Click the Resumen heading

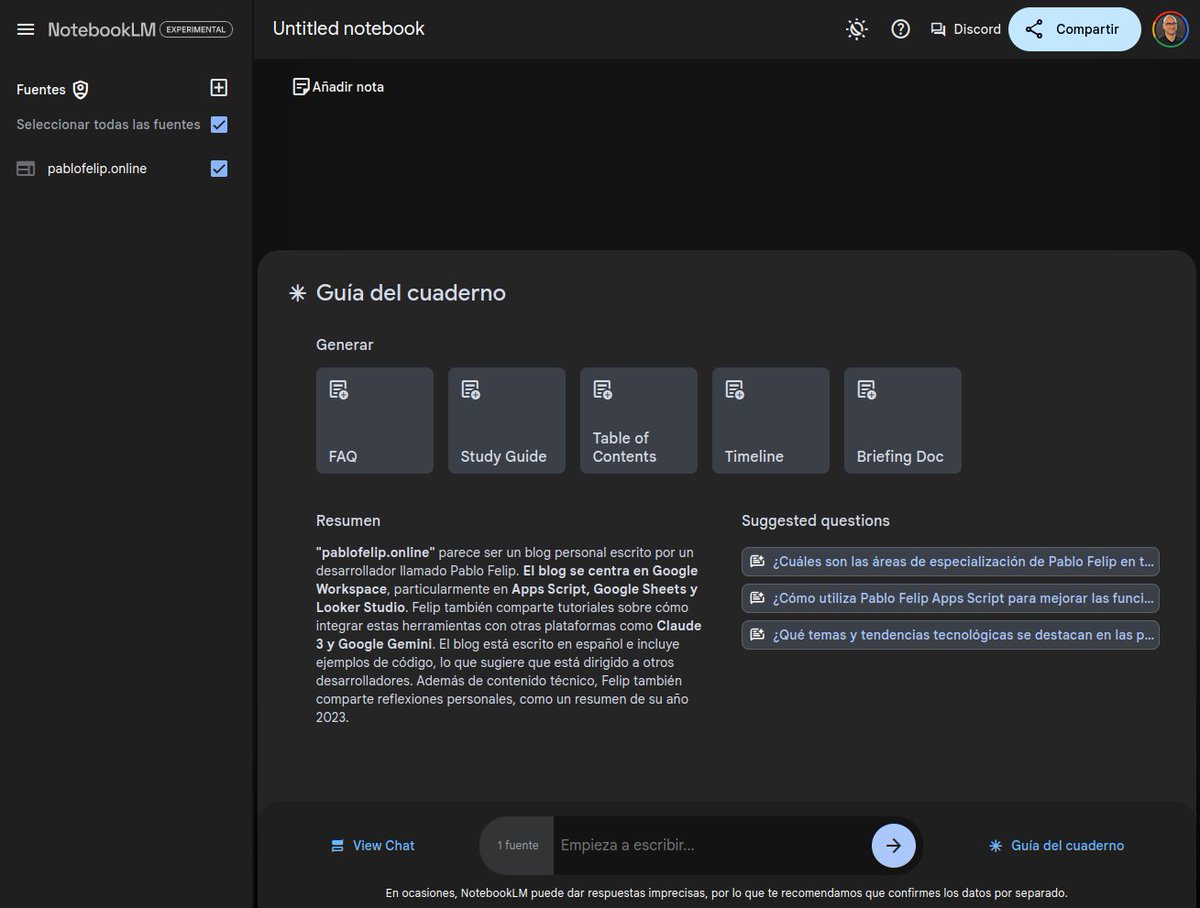pyautogui.click(x=348, y=521)
